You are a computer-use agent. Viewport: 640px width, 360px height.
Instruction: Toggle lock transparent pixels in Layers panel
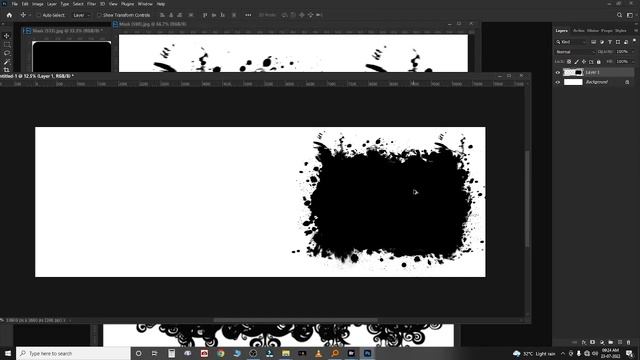coord(569,62)
